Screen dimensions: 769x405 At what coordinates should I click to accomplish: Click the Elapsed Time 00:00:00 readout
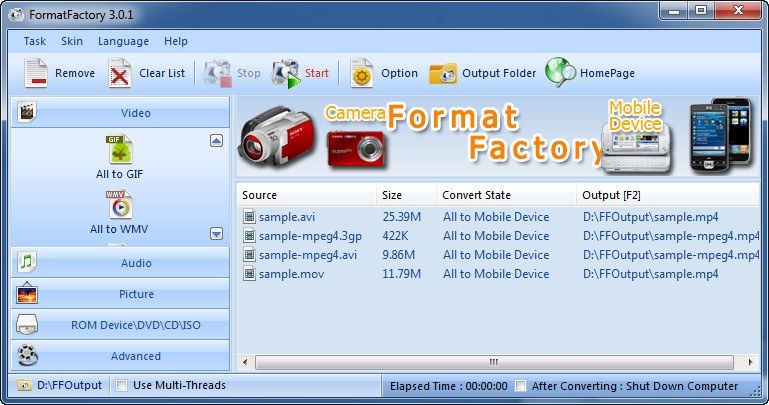pos(448,386)
